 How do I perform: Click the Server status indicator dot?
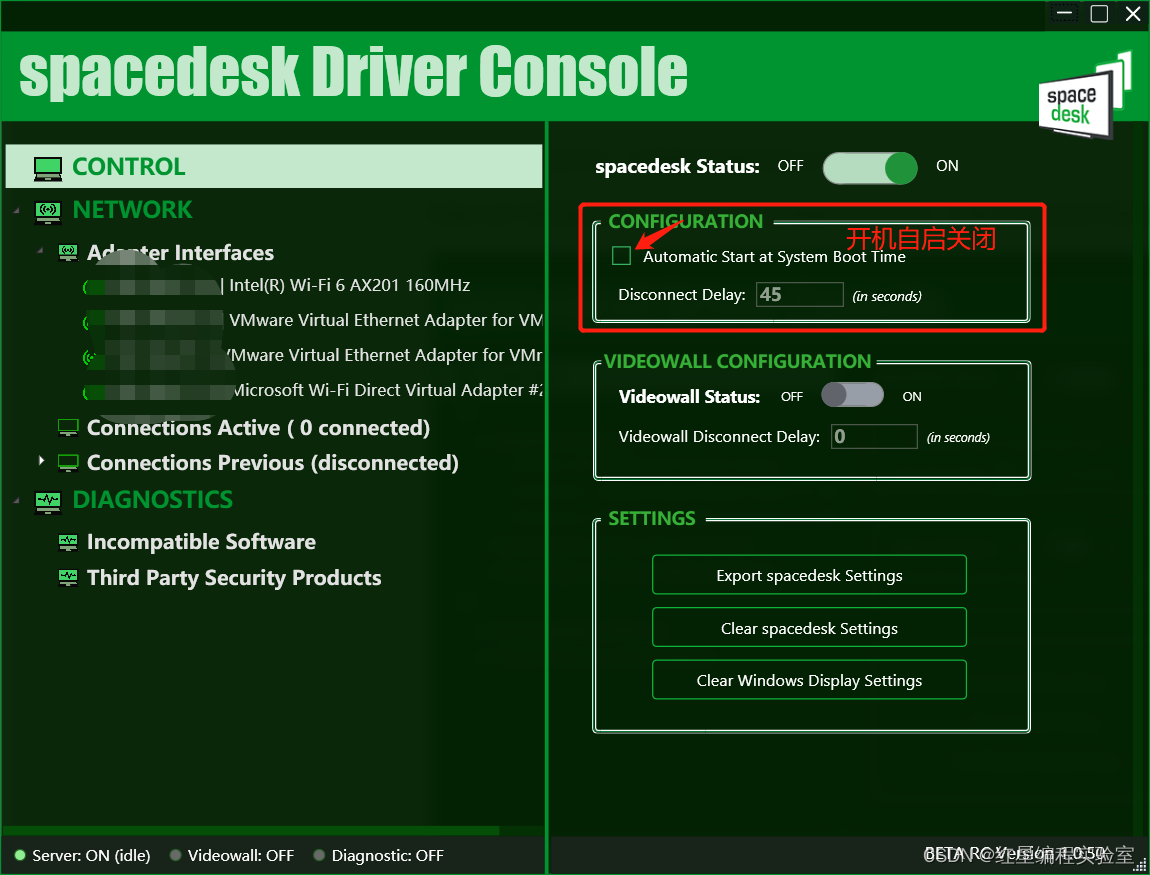point(20,855)
